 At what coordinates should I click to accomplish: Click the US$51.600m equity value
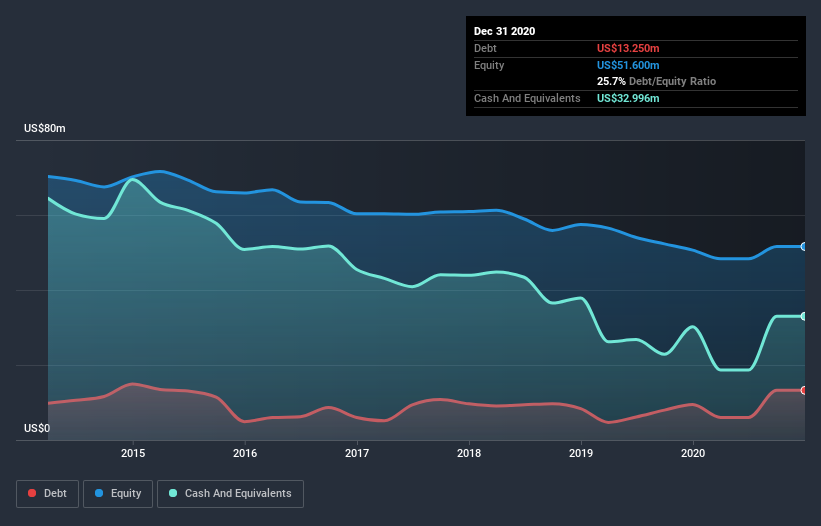628,65
